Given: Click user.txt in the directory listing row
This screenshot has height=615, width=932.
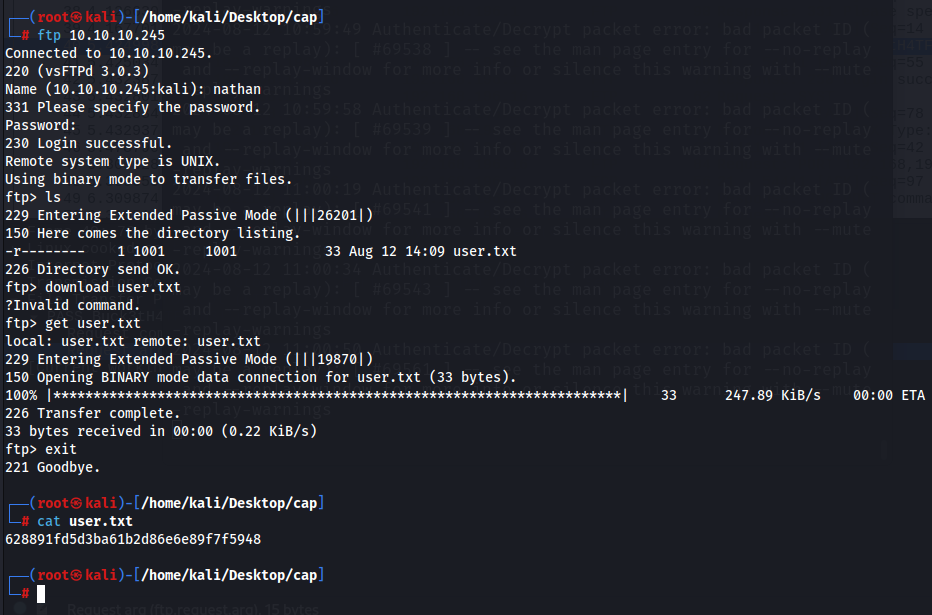Looking at the screenshot, I should (x=485, y=251).
